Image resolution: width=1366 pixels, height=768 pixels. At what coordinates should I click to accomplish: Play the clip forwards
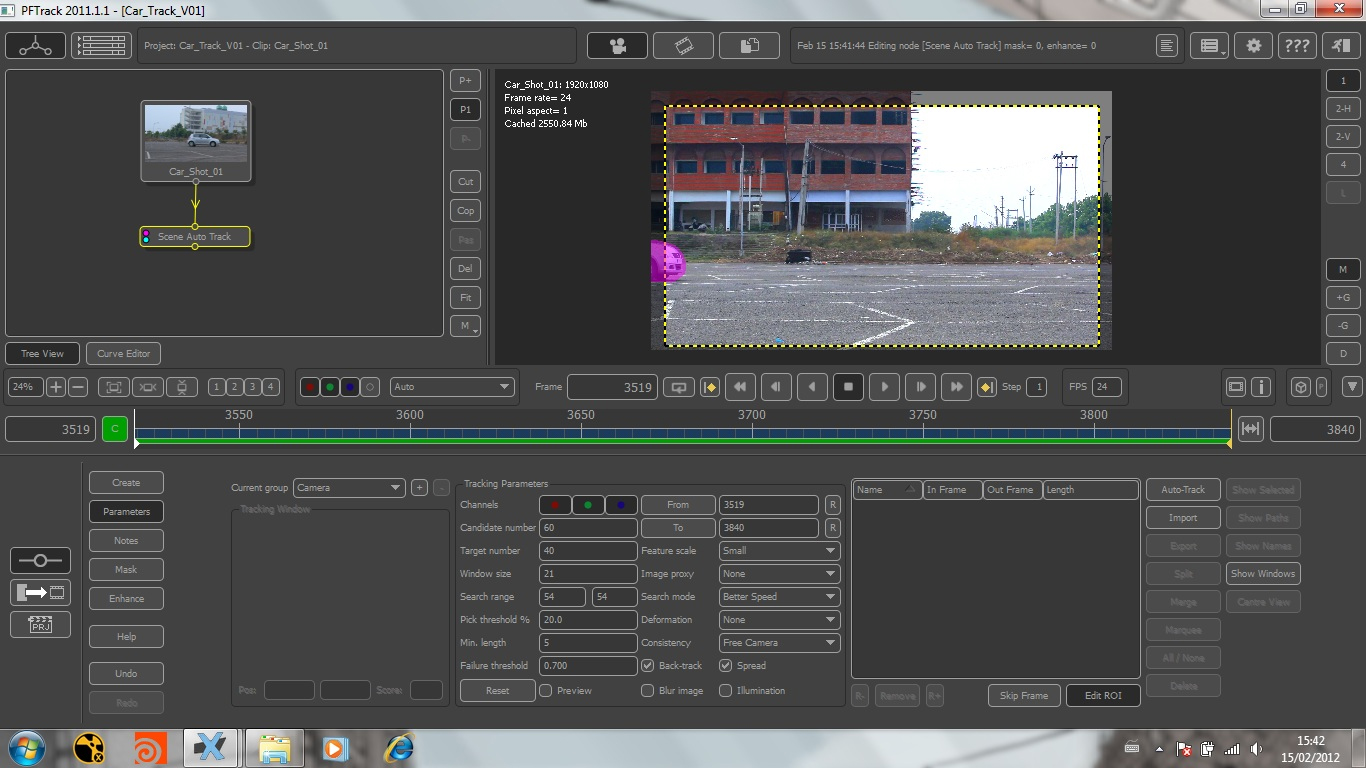click(x=884, y=387)
